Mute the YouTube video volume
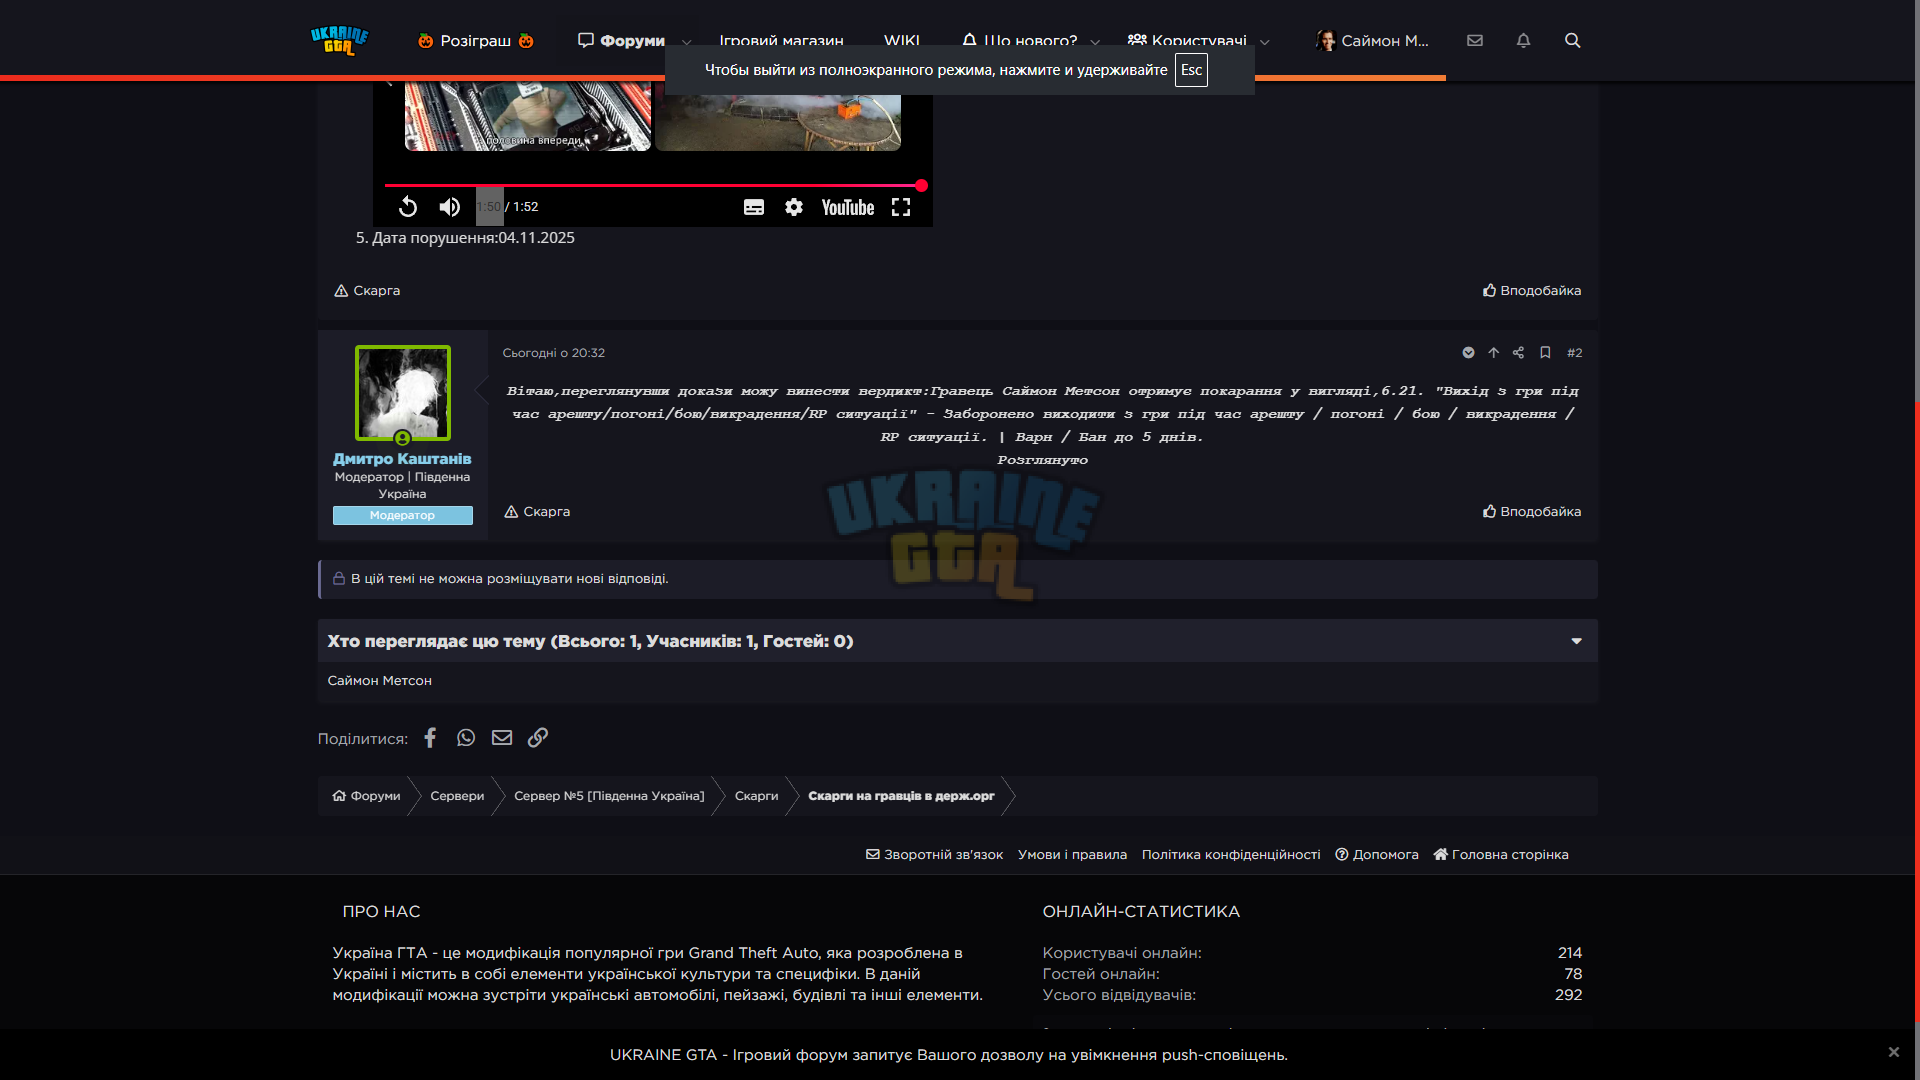 [x=449, y=207]
